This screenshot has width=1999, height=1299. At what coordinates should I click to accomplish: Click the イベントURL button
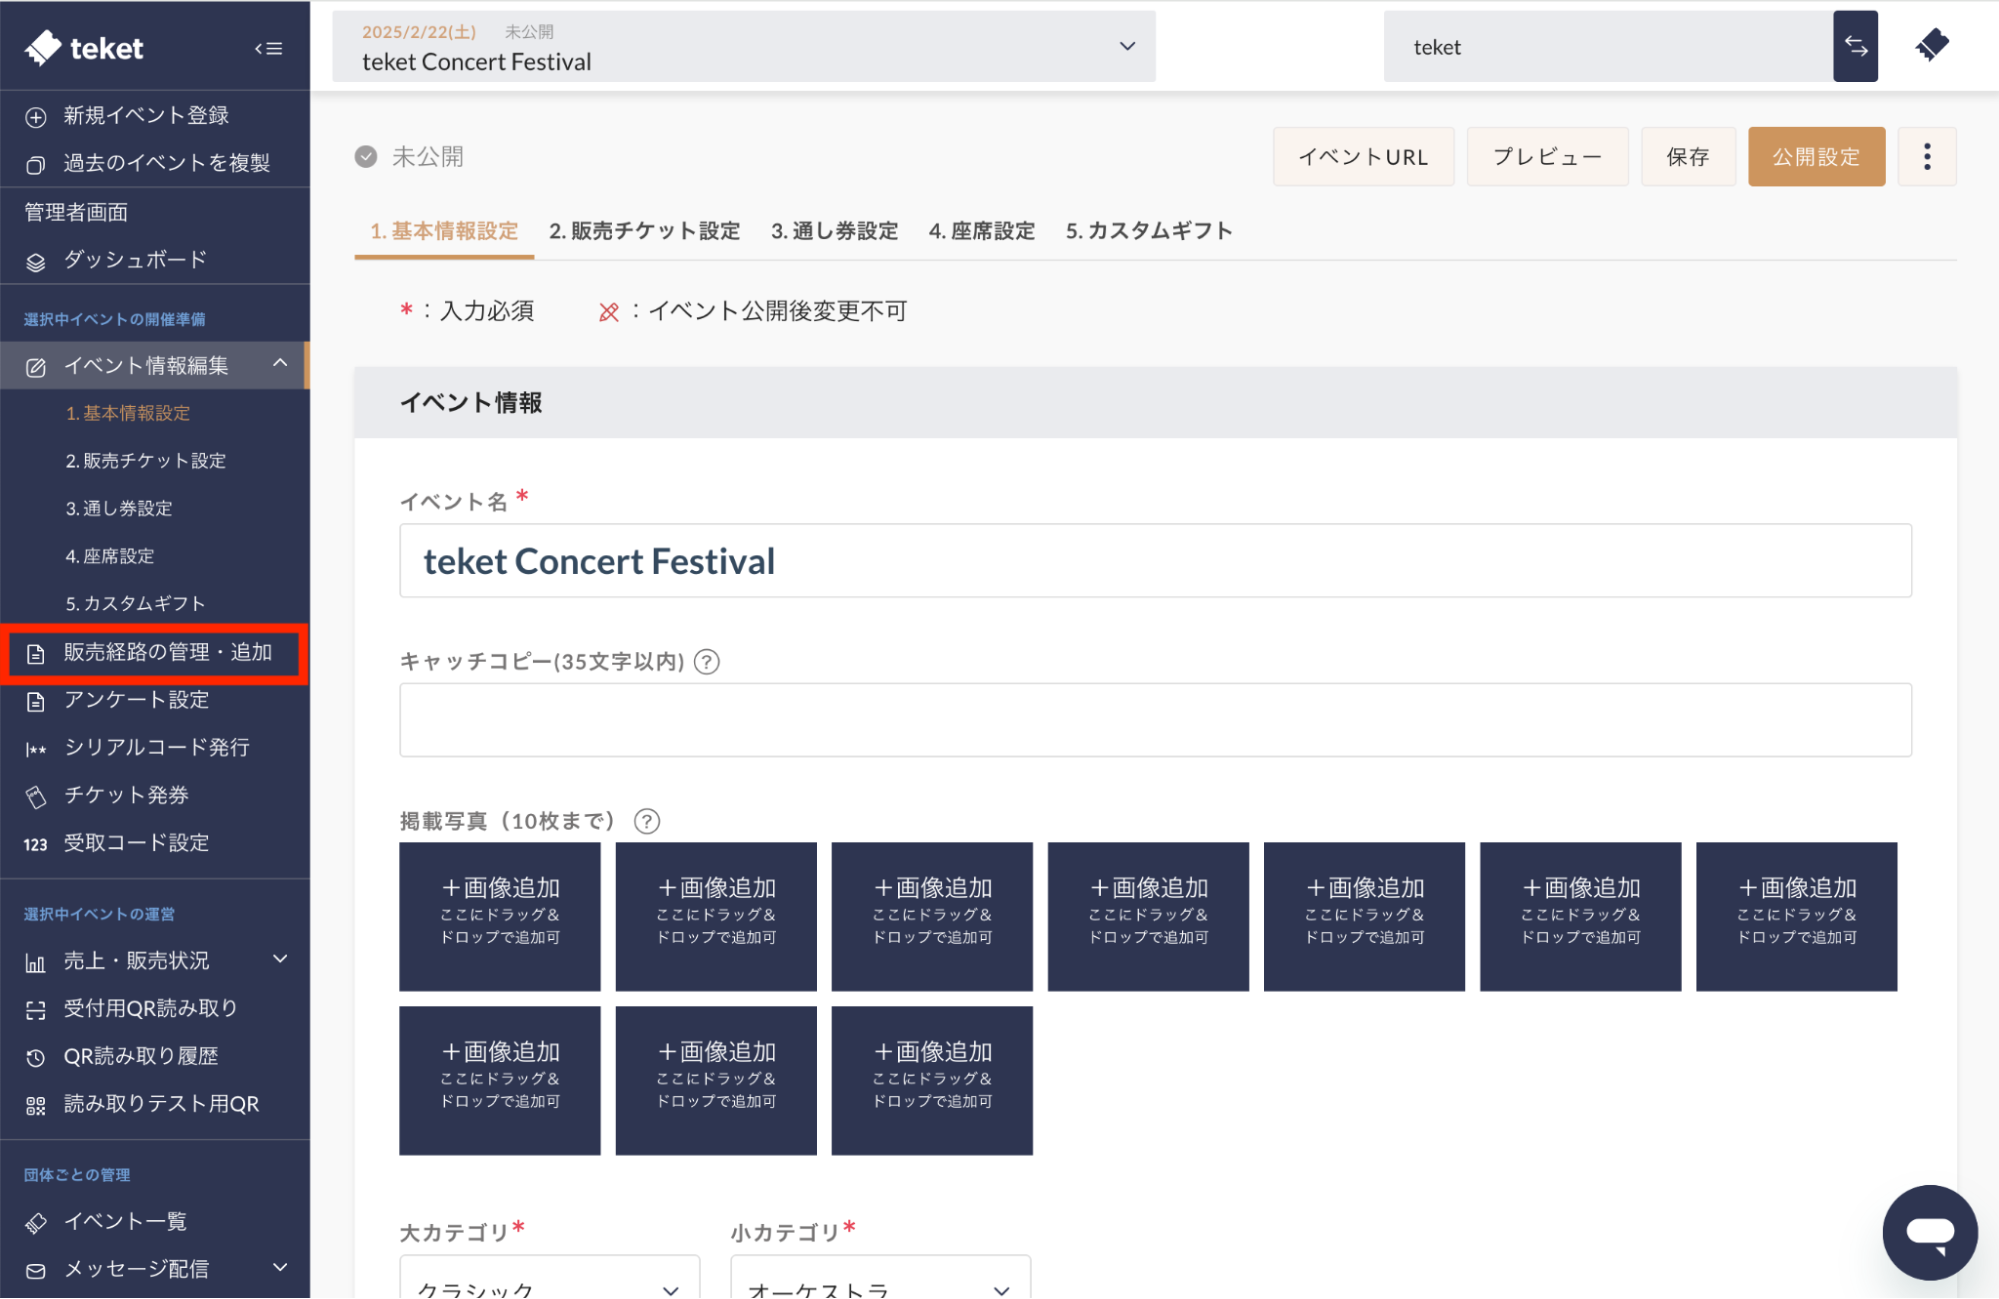click(x=1363, y=156)
